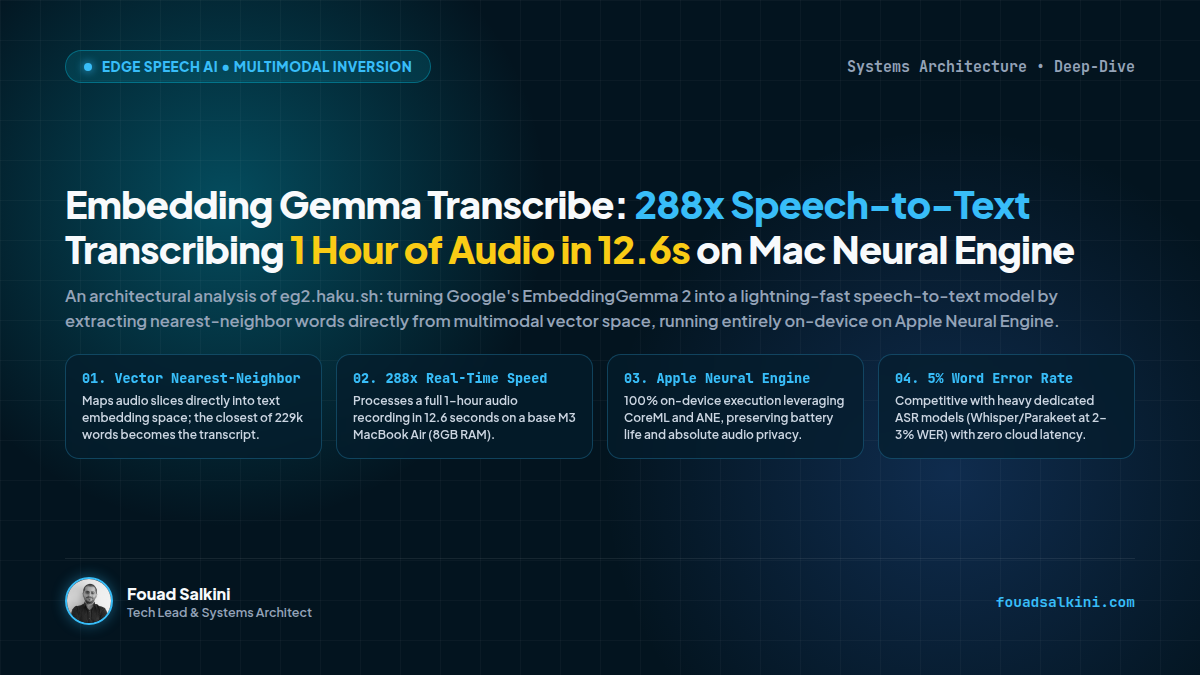The image size is (1200, 675).
Task: Click the 'Processes a full 1-hour audio' description
Action: pos(464,418)
